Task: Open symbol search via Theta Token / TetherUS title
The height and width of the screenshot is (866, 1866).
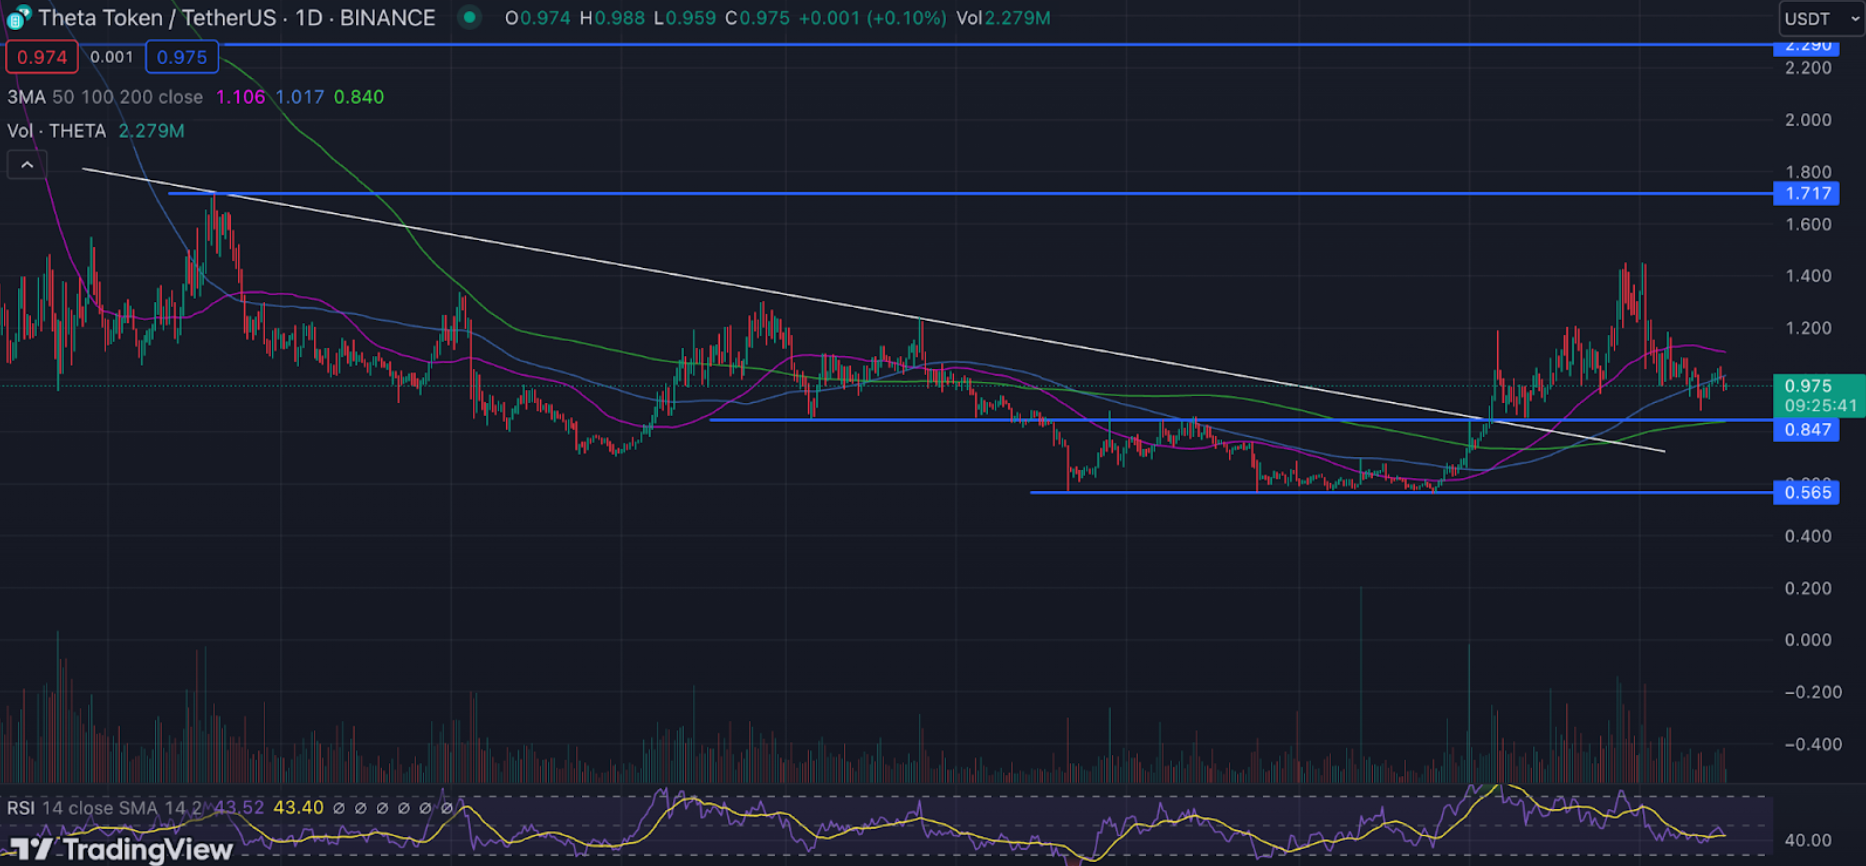Action: click(237, 18)
